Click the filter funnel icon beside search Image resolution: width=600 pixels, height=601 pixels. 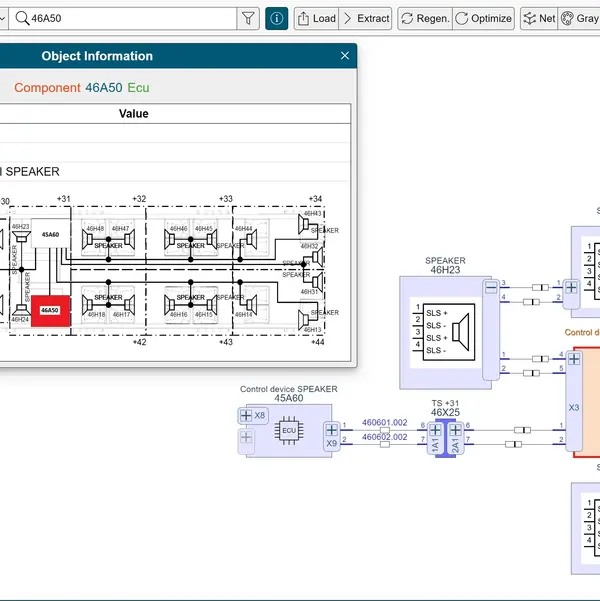pos(248,18)
